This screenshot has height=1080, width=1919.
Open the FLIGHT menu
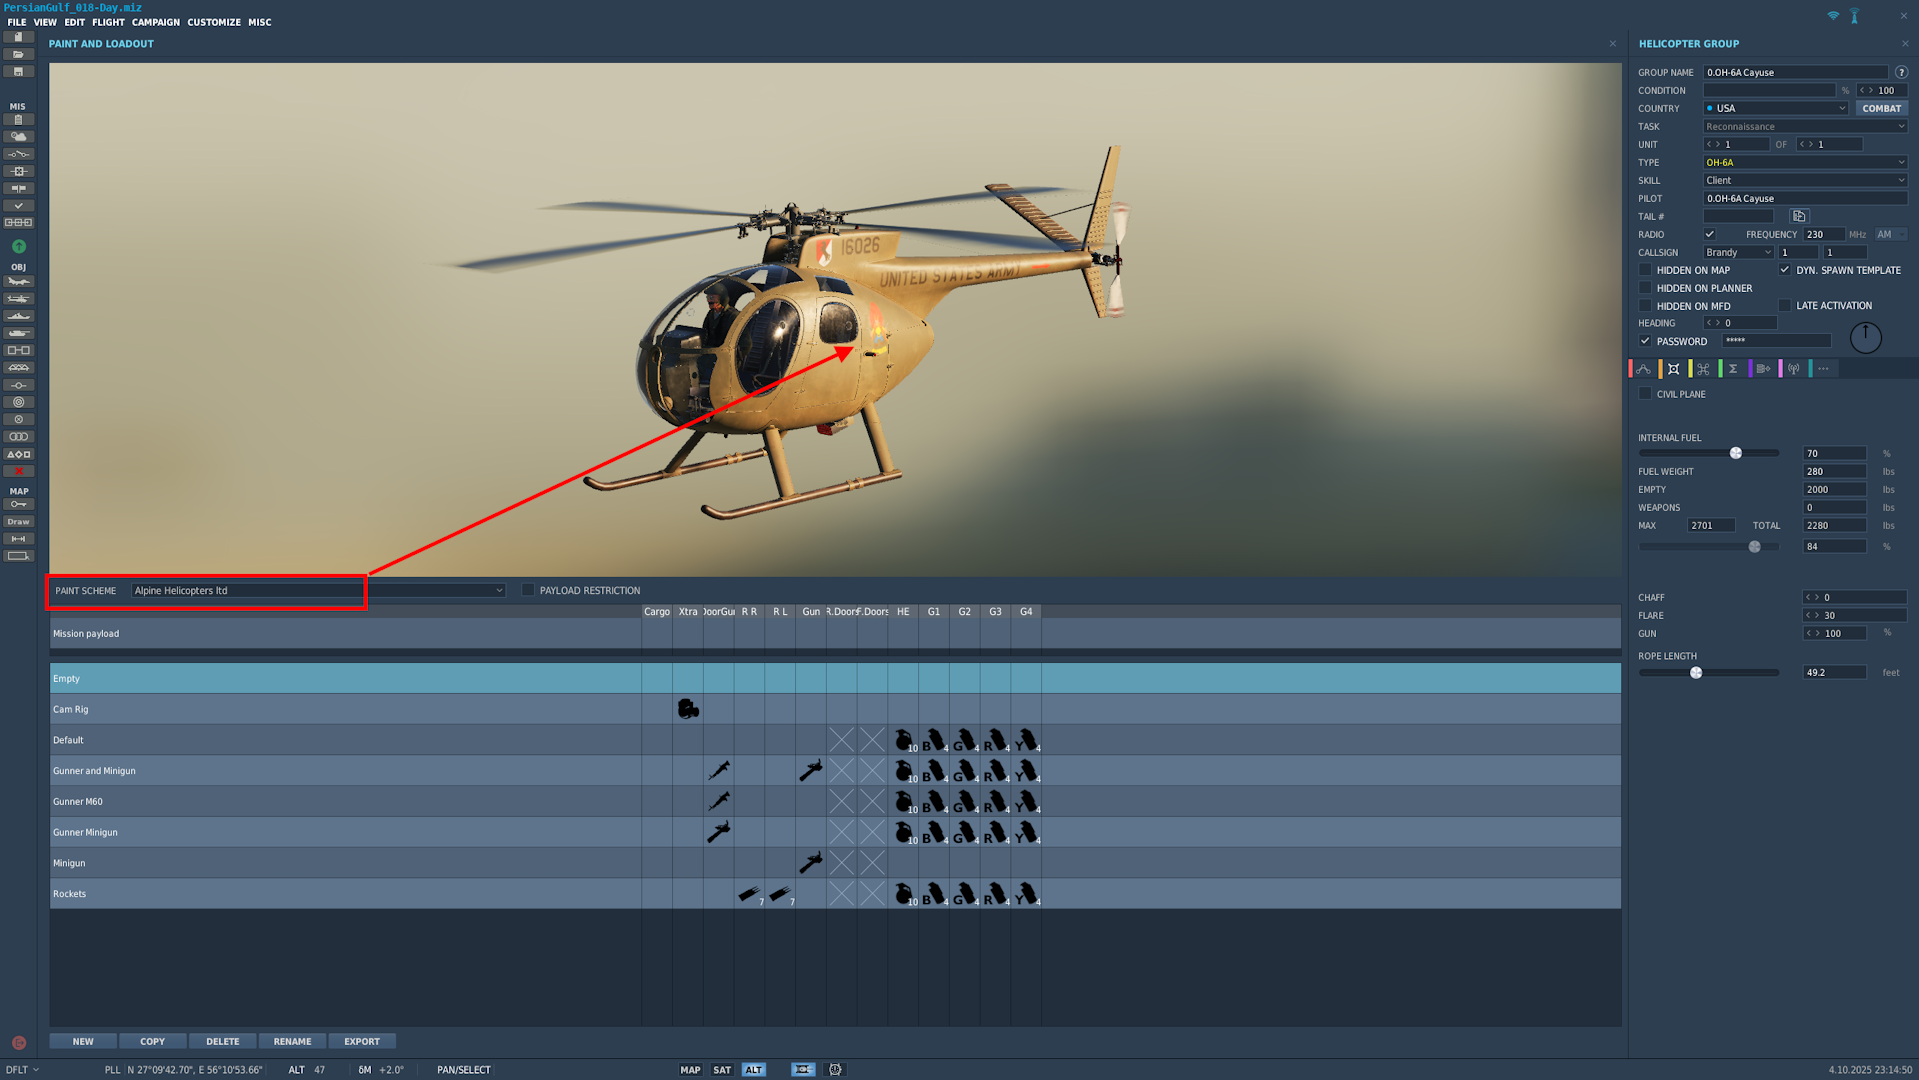(108, 22)
